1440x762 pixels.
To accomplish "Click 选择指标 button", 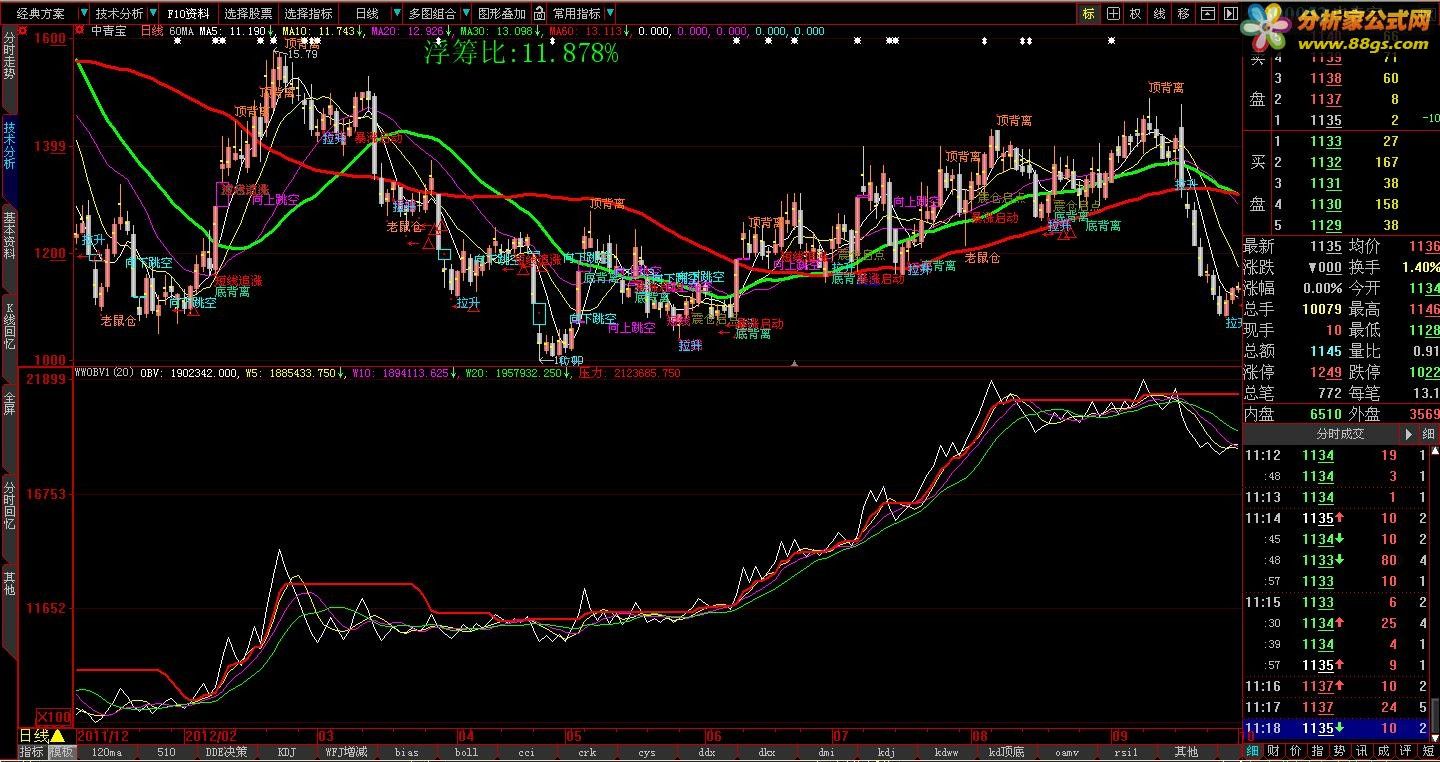I will (x=308, y=14).
